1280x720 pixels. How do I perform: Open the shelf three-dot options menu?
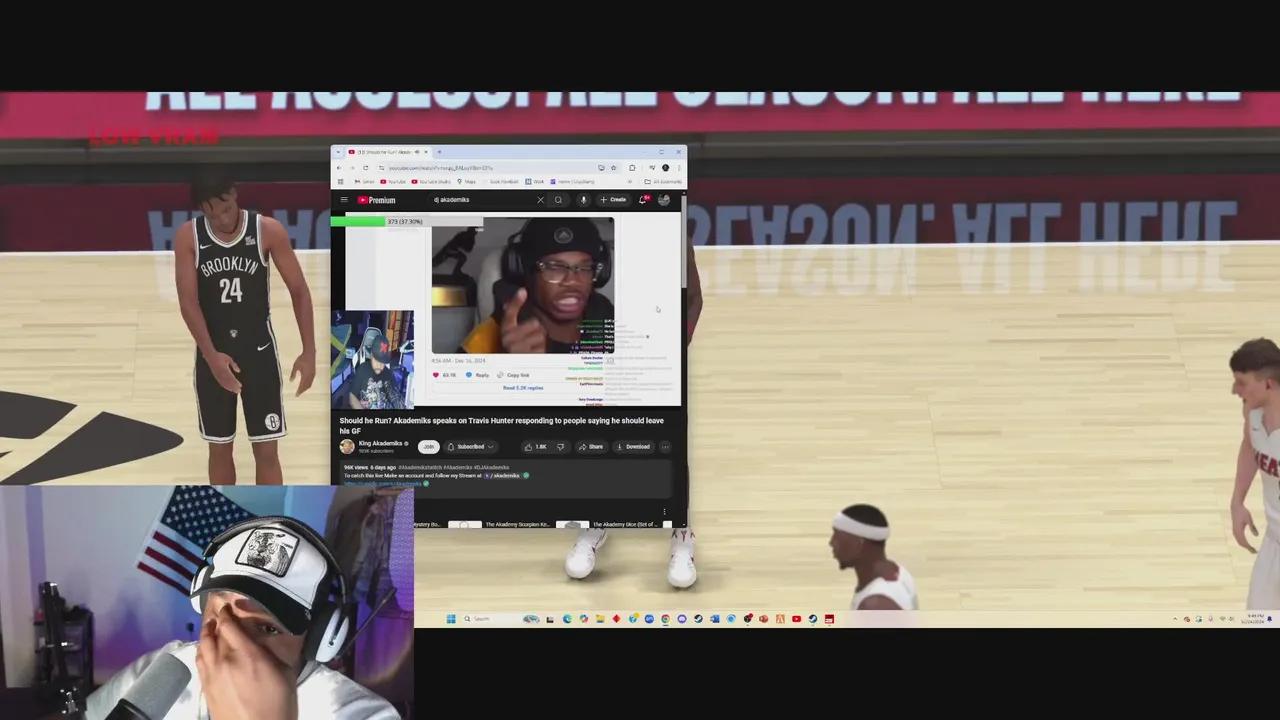click(x=665, y=511)
